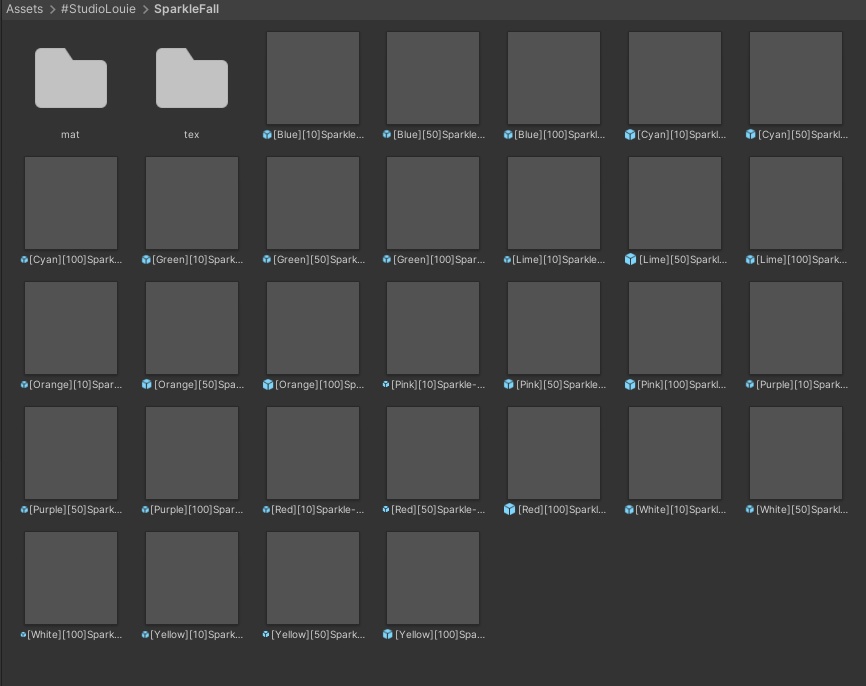The height and width of the screenshot is (686, 866).
Task: Click the "[Lime][50]Sparkl..." file name
Action: click(x=683, y=260)
